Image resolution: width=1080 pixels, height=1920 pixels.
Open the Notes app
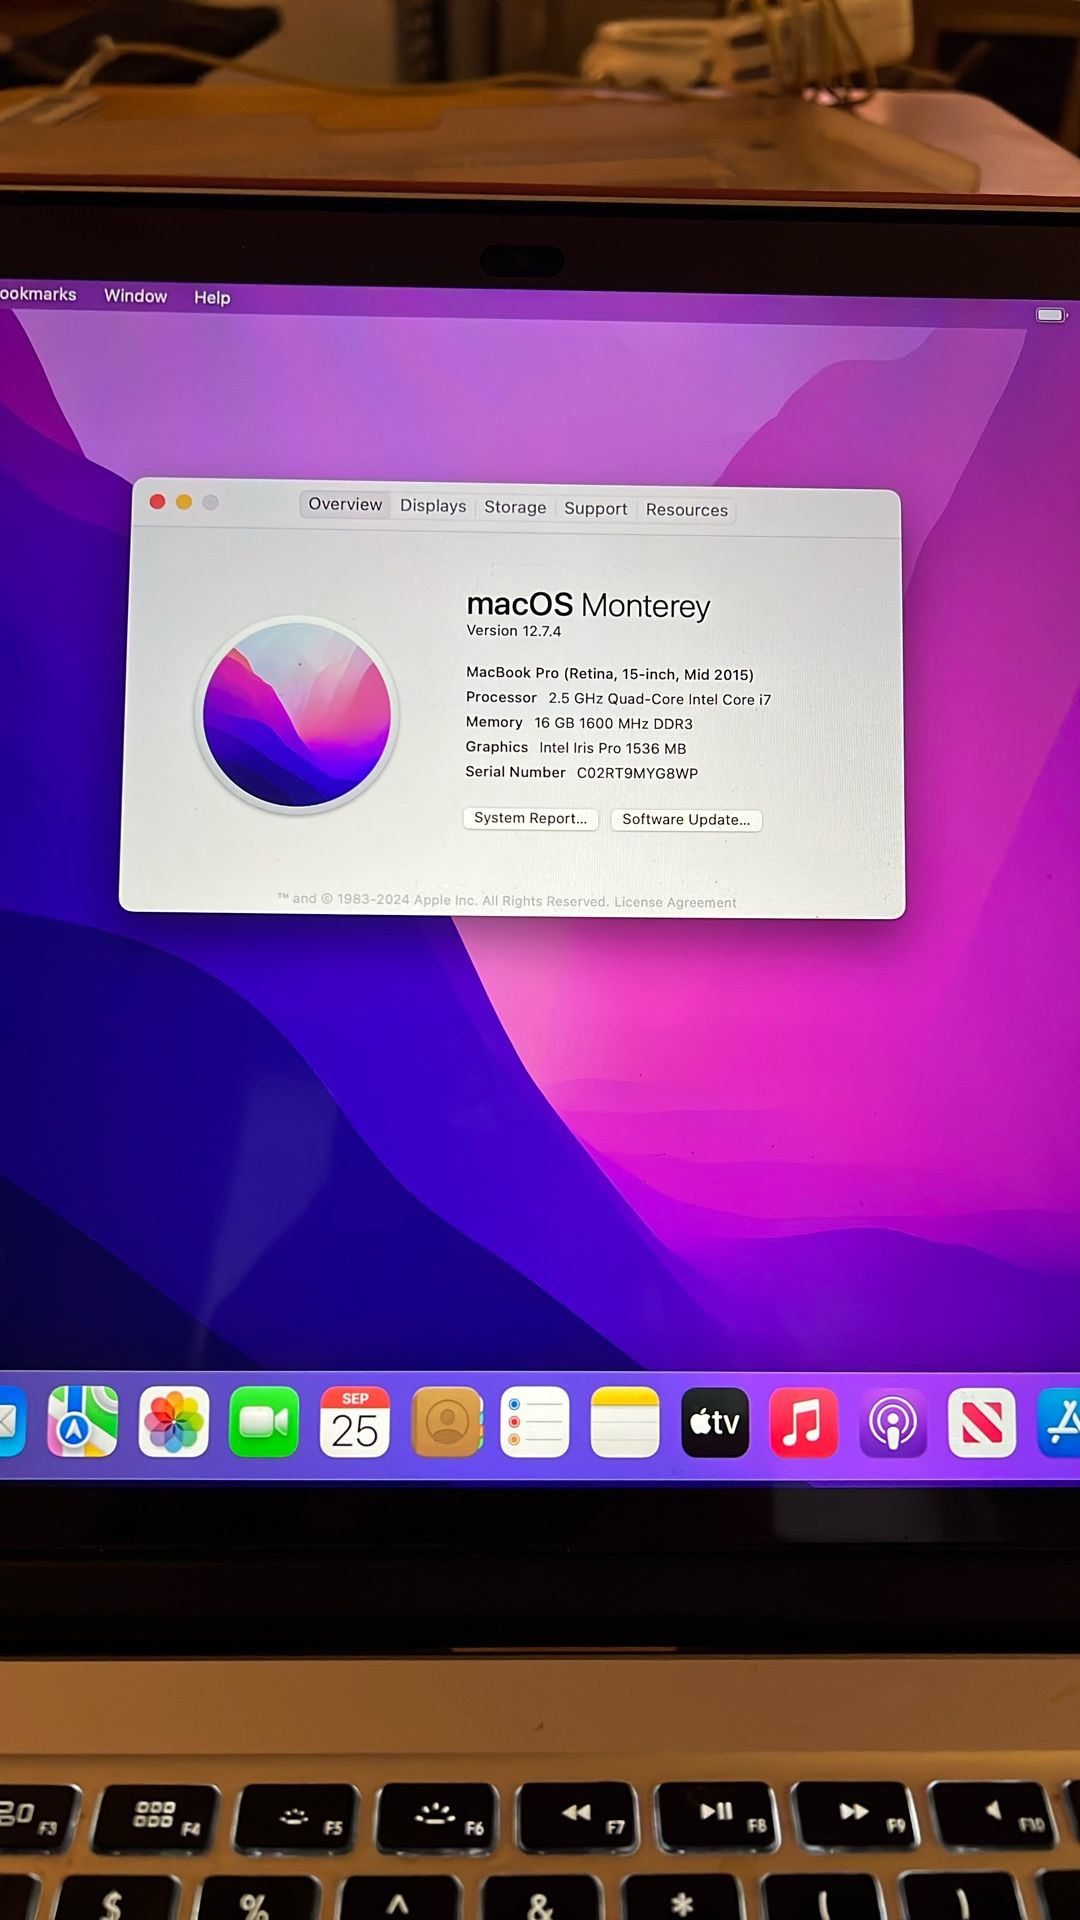tap(625, 1421)
